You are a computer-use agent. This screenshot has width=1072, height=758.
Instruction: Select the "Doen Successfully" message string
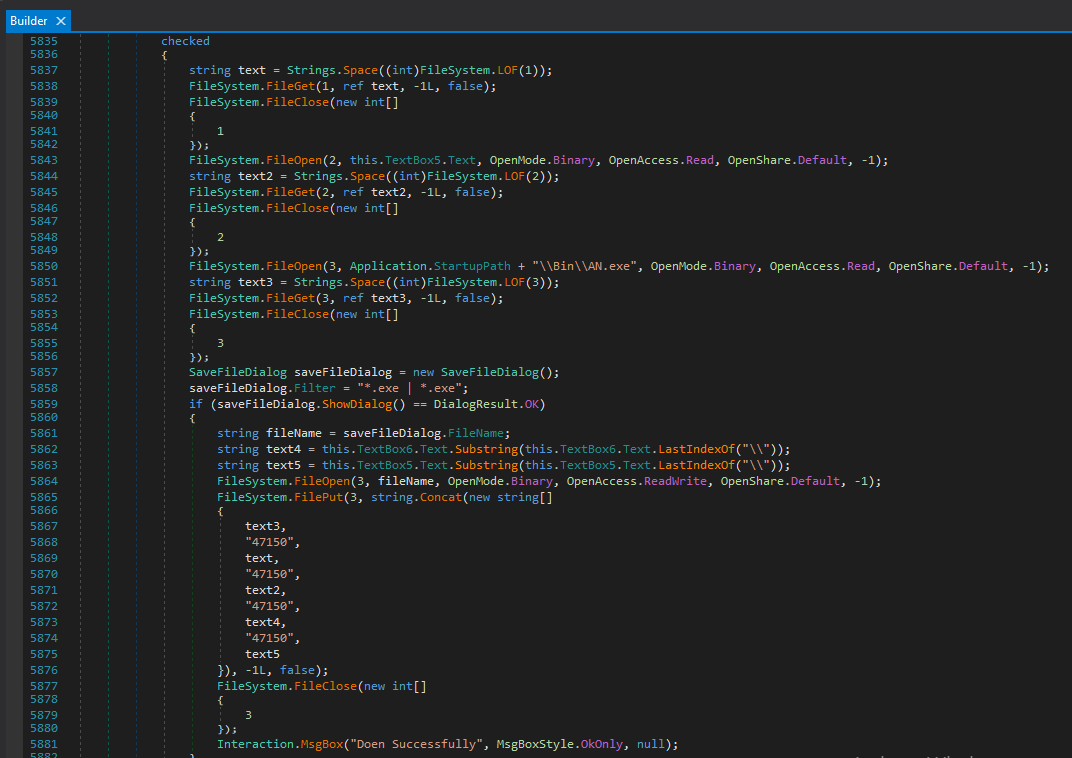click(416, 744)
